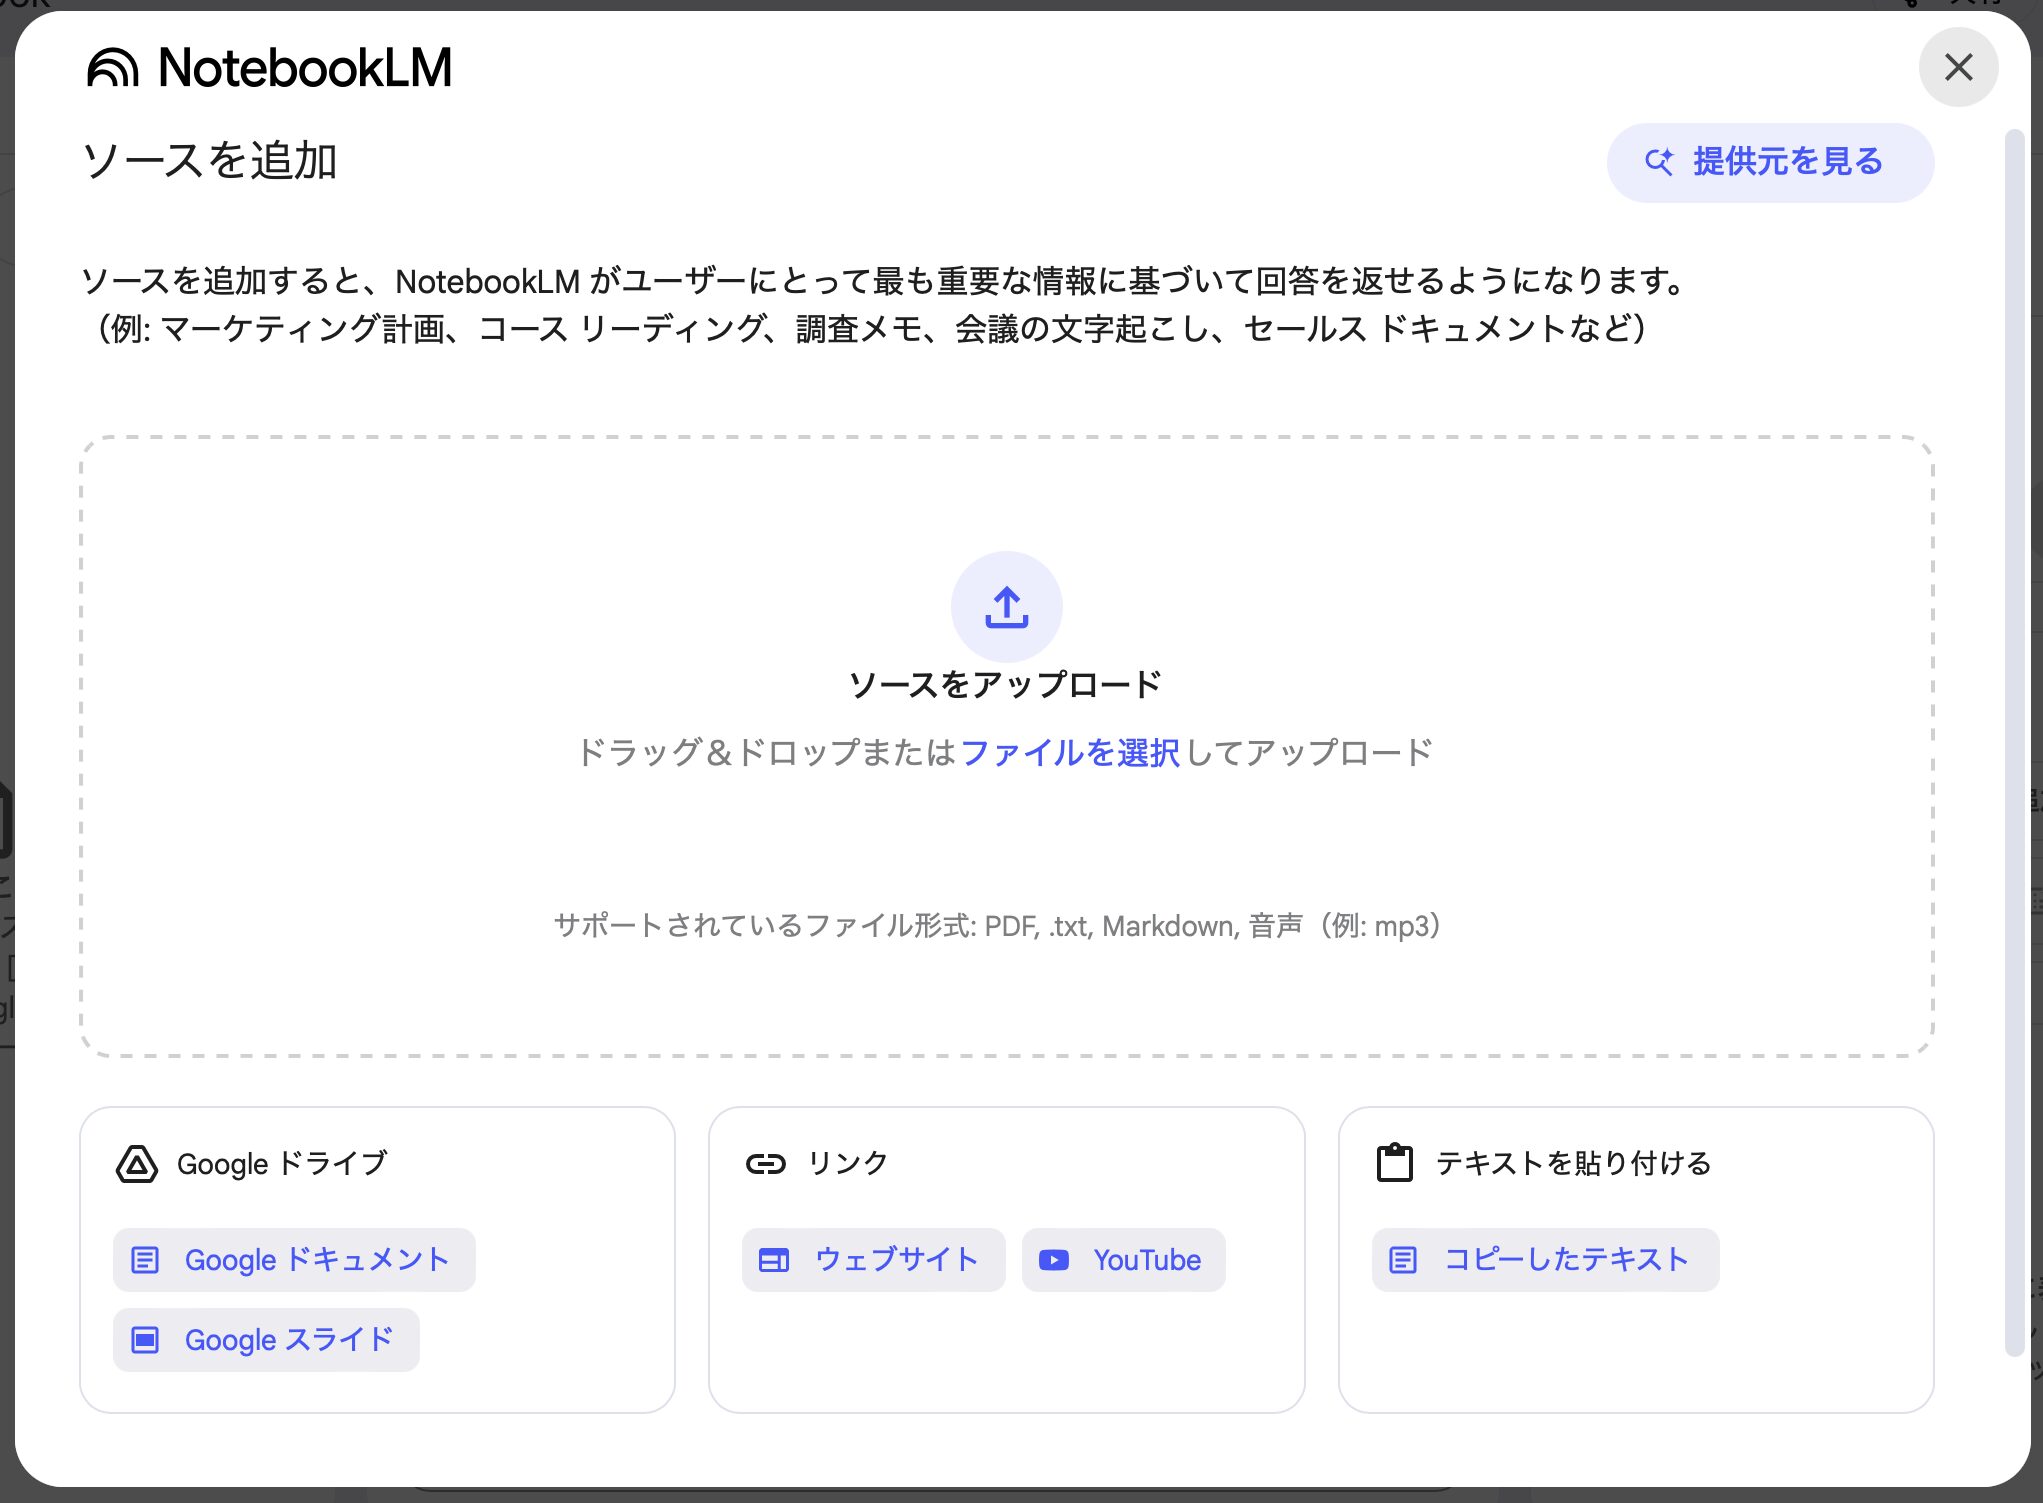Viewport: 2043px width, 1503px height.
Task: Add a ウェブサイト link source
Action: point(873,1259)
